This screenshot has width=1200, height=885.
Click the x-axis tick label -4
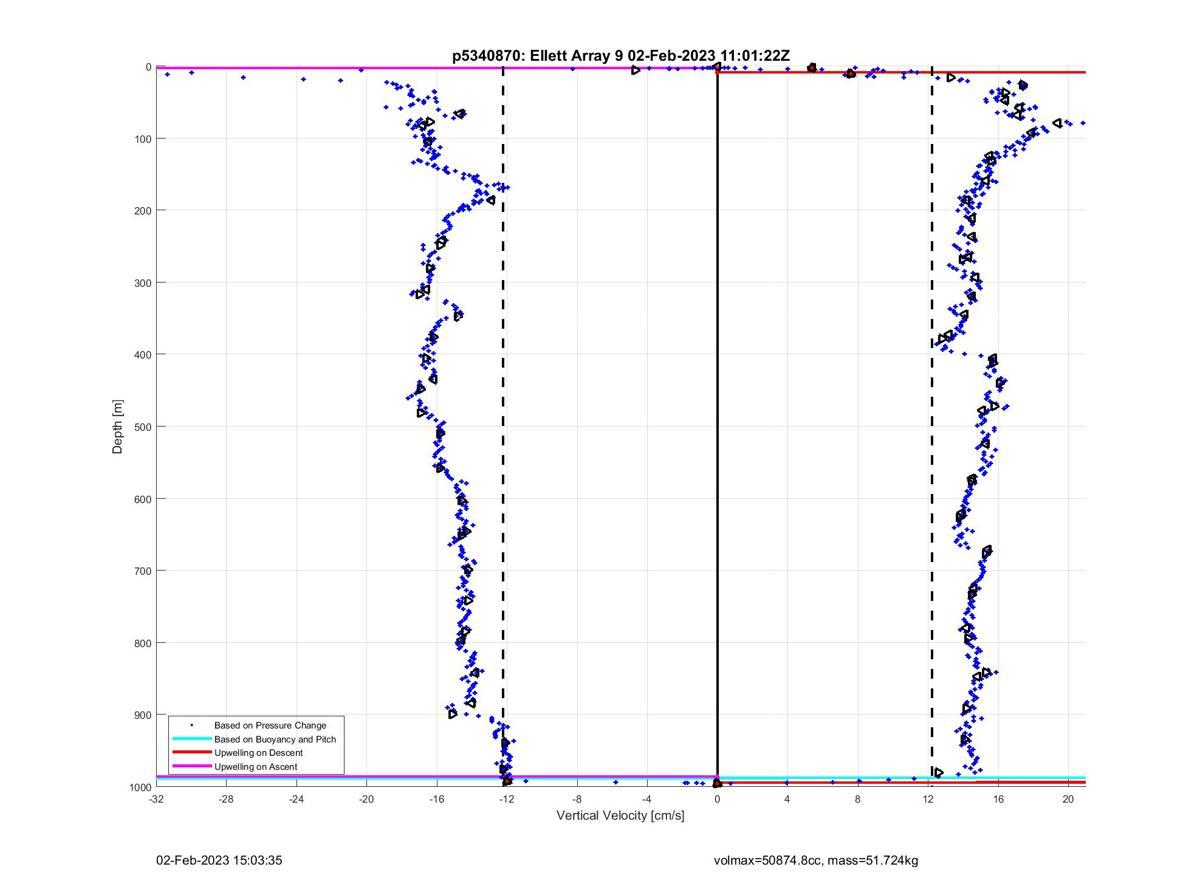(x=647, y=799)
